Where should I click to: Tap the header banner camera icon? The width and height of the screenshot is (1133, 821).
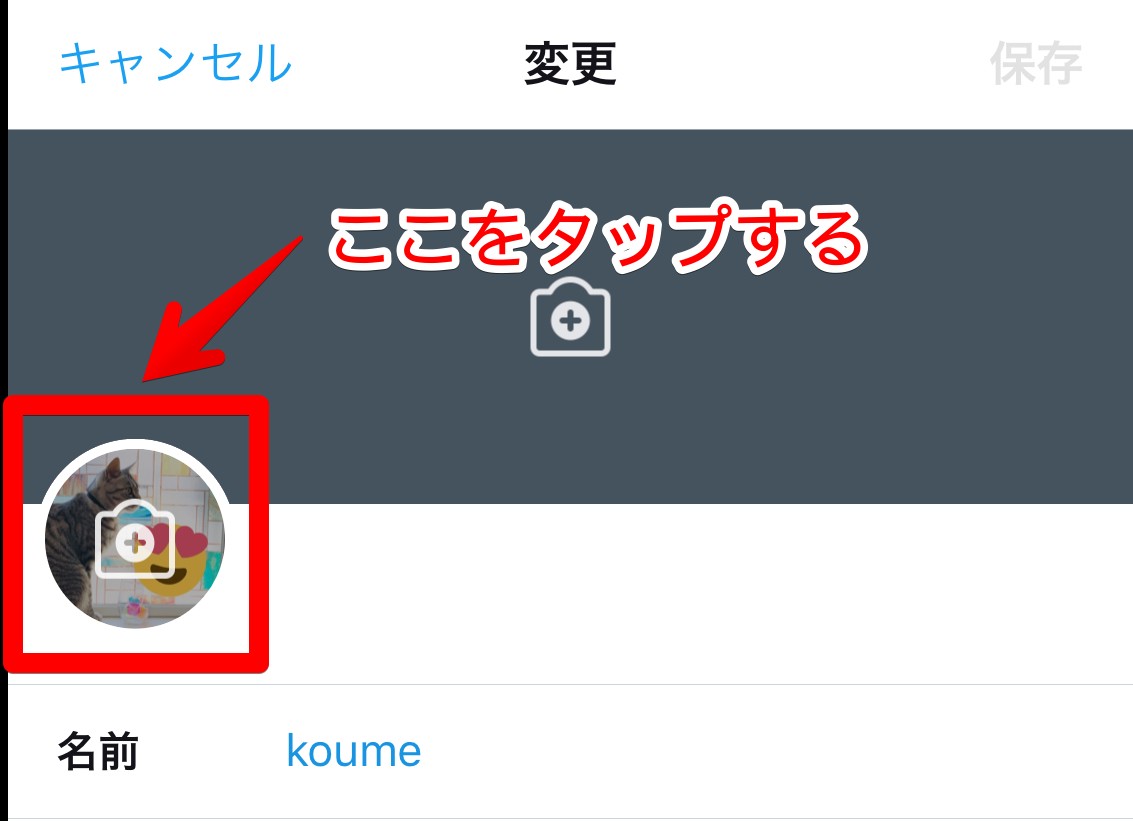coord(570,317)
